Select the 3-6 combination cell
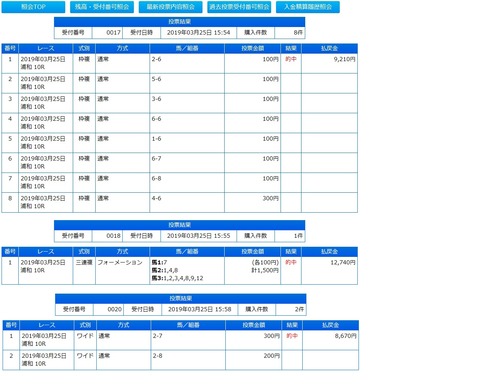The width and height of the screenshot is (480, 384). (x=187, y=103)
